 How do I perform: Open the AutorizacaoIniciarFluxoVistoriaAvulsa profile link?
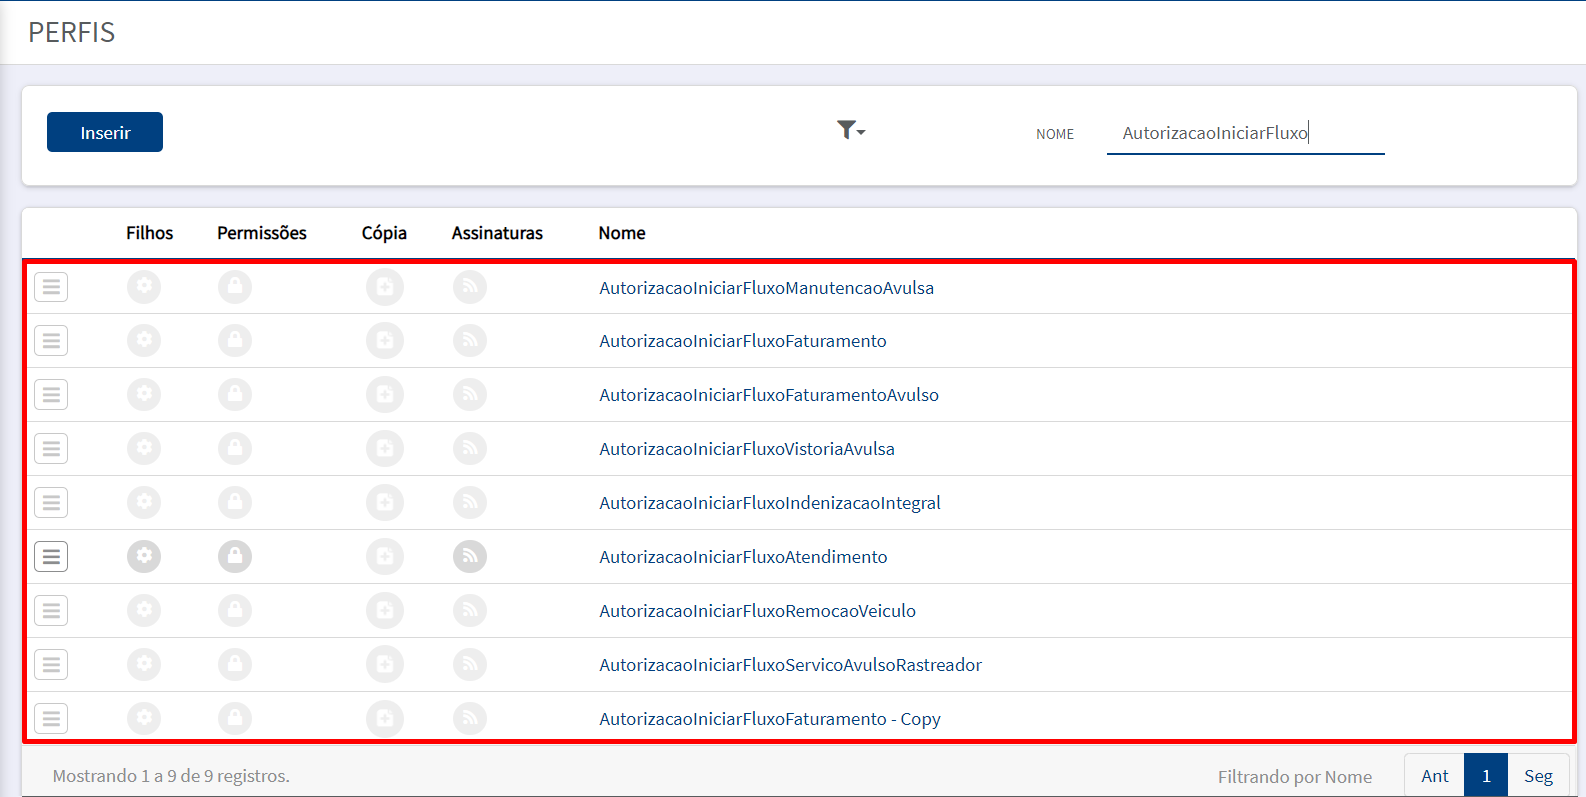click(747, 449)
